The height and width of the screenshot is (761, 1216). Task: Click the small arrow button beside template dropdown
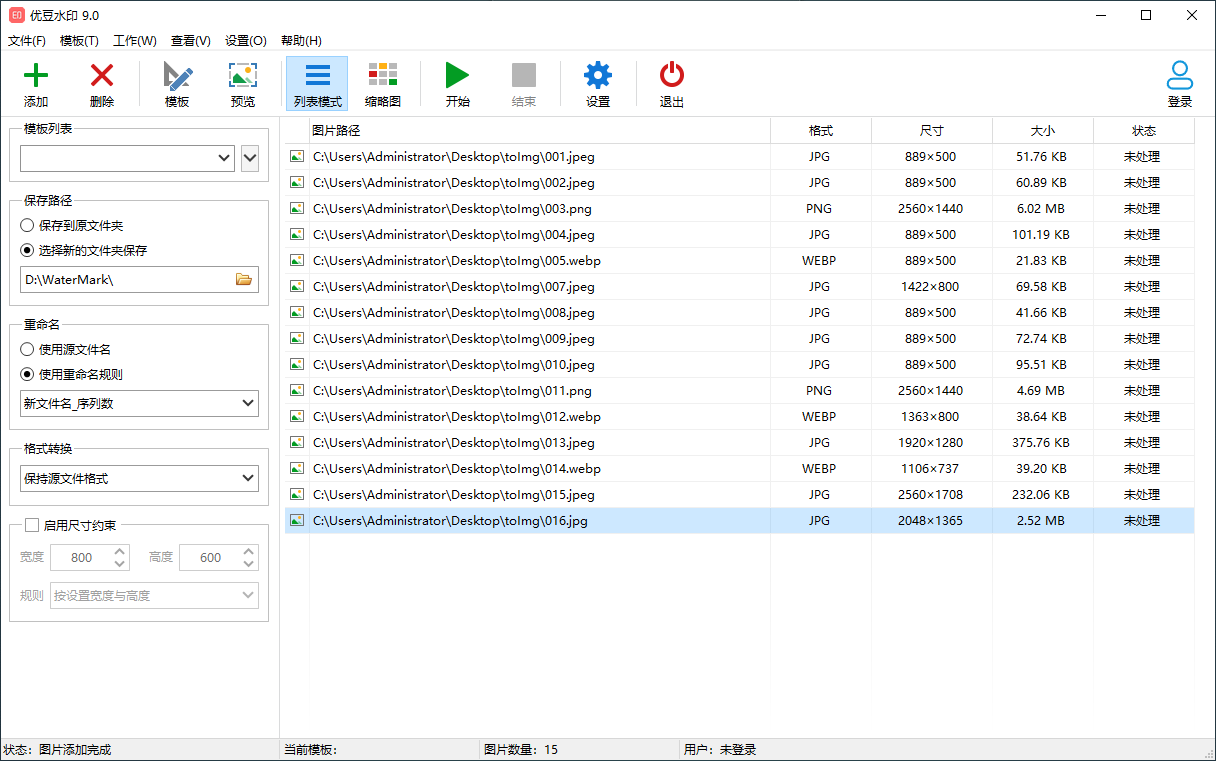pos(250,158)
